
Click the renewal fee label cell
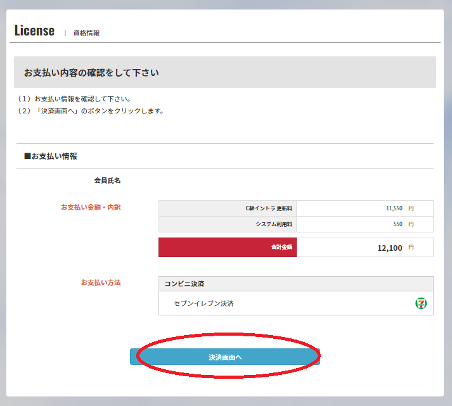pyautogui.click(x=228, y=208)
